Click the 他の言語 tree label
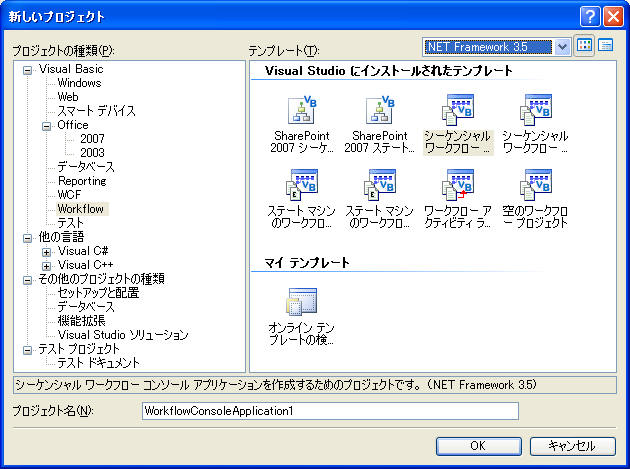The width and height of the screenshot is (630, 469). (61, 237)
